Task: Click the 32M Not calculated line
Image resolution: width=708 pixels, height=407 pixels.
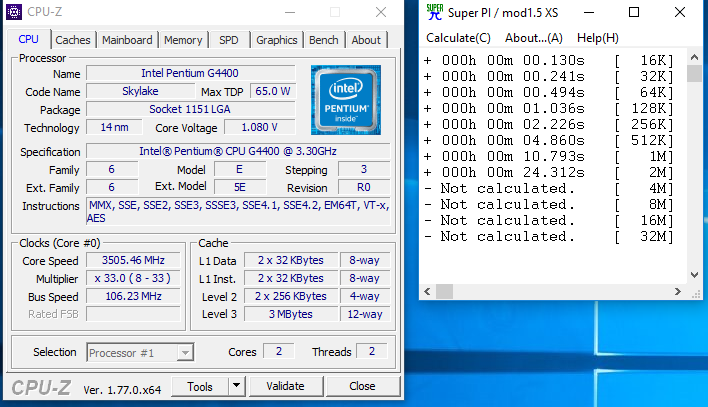Action: coord(548,237)
